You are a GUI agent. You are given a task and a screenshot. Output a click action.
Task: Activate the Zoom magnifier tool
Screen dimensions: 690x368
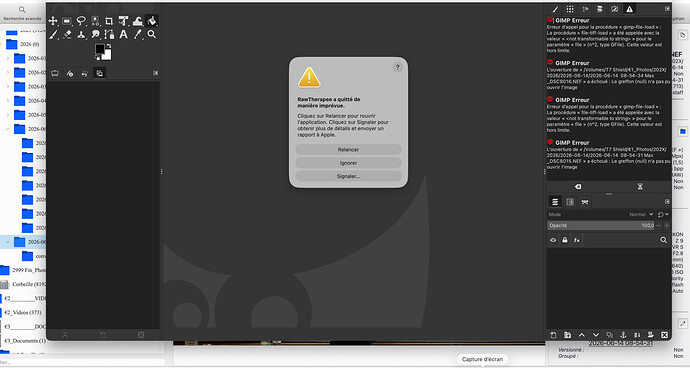coord(152,34)
